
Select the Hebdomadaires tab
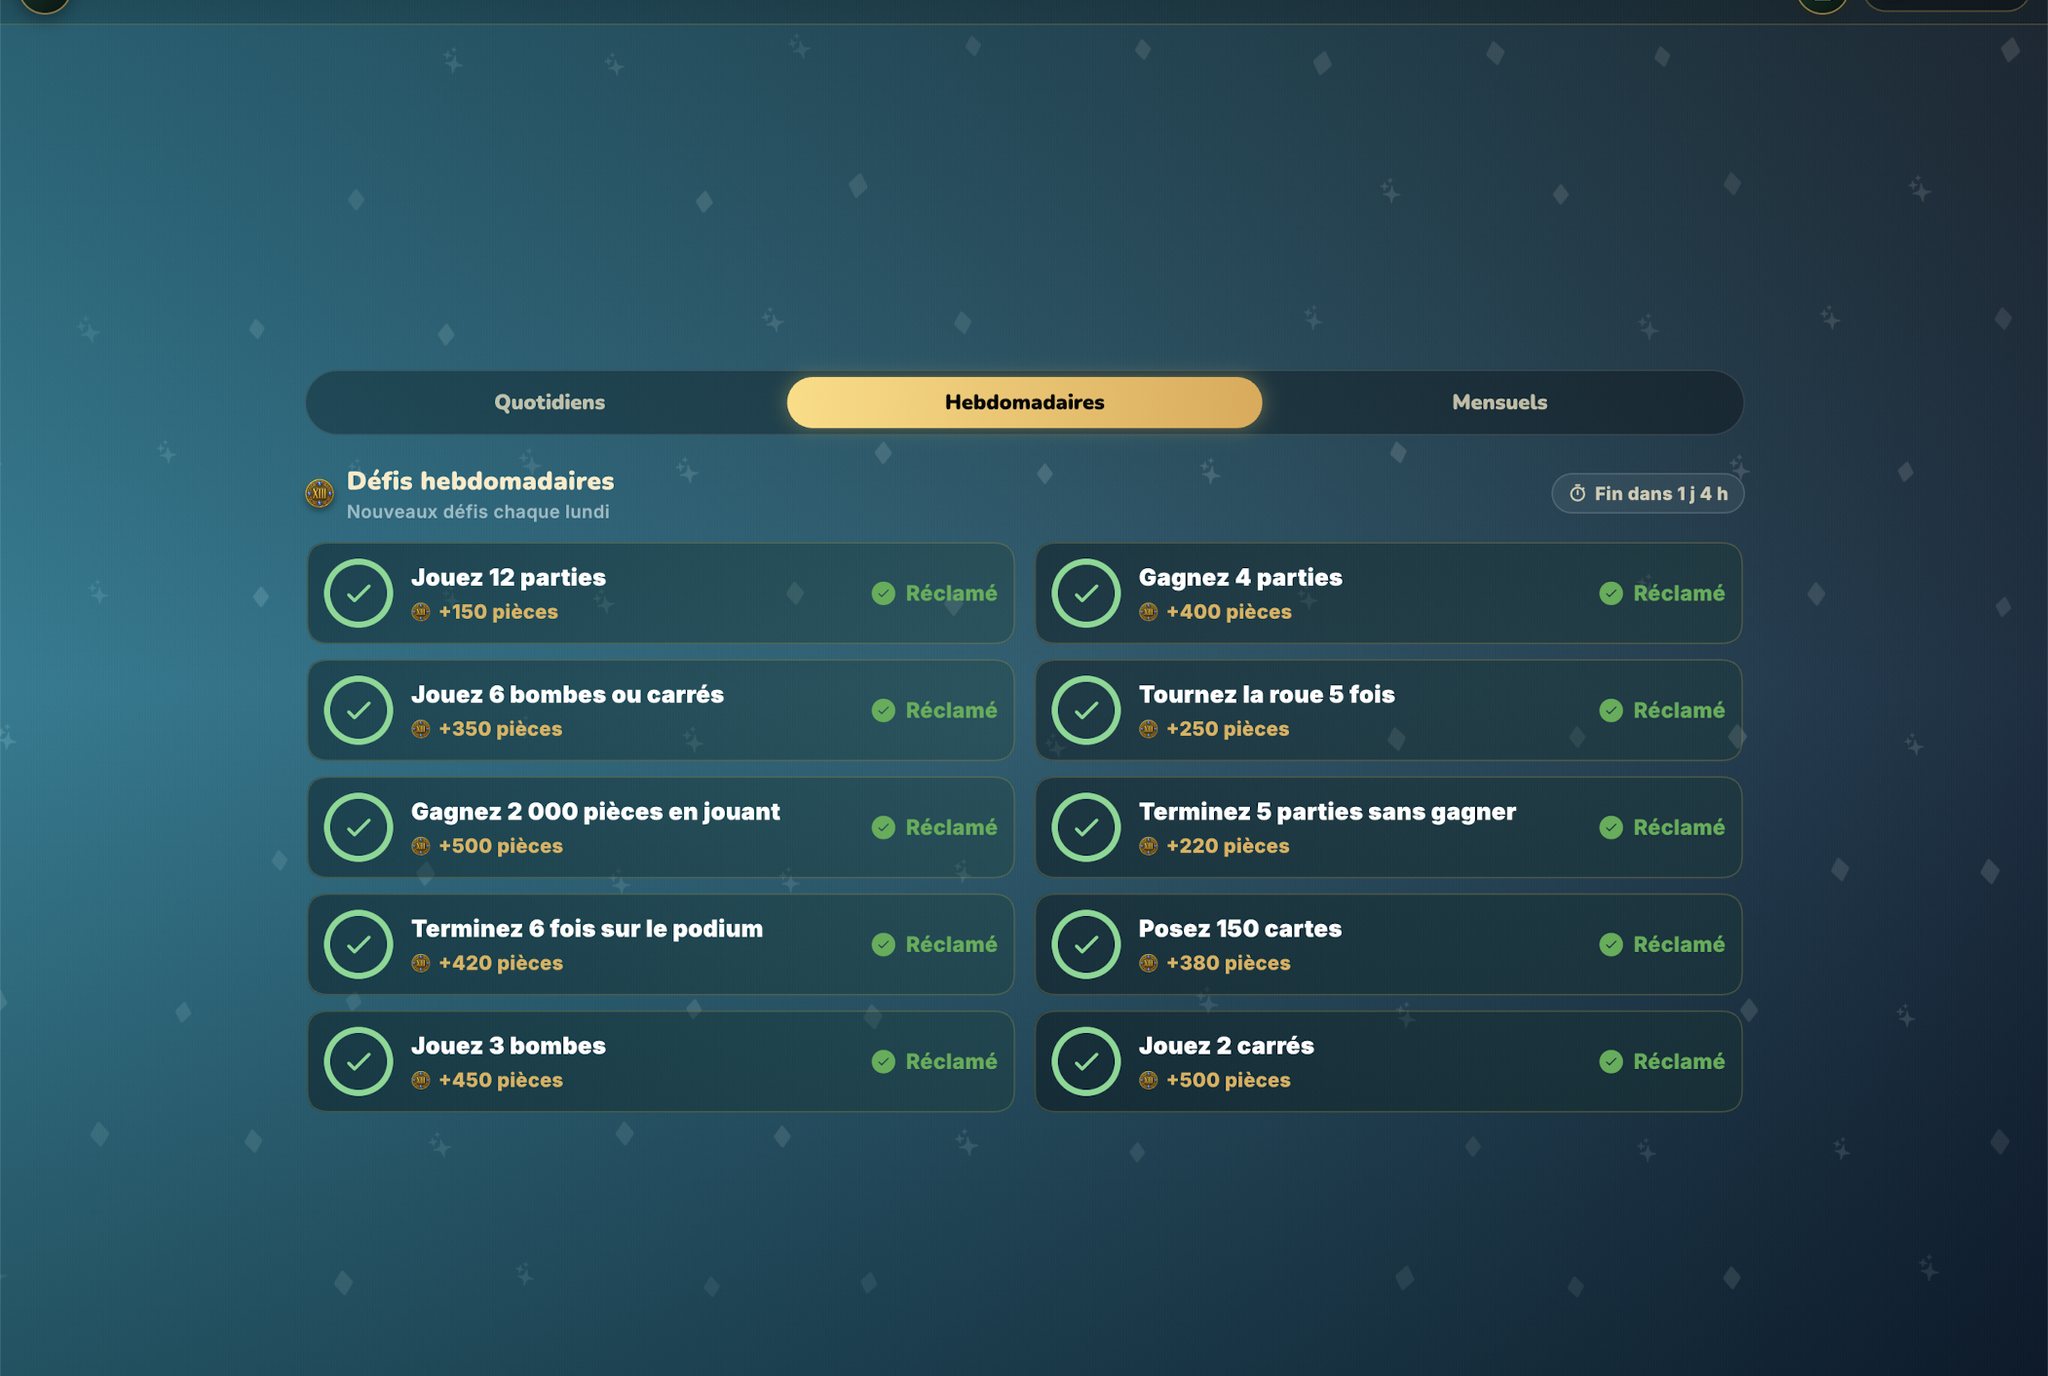point(1024,402)
